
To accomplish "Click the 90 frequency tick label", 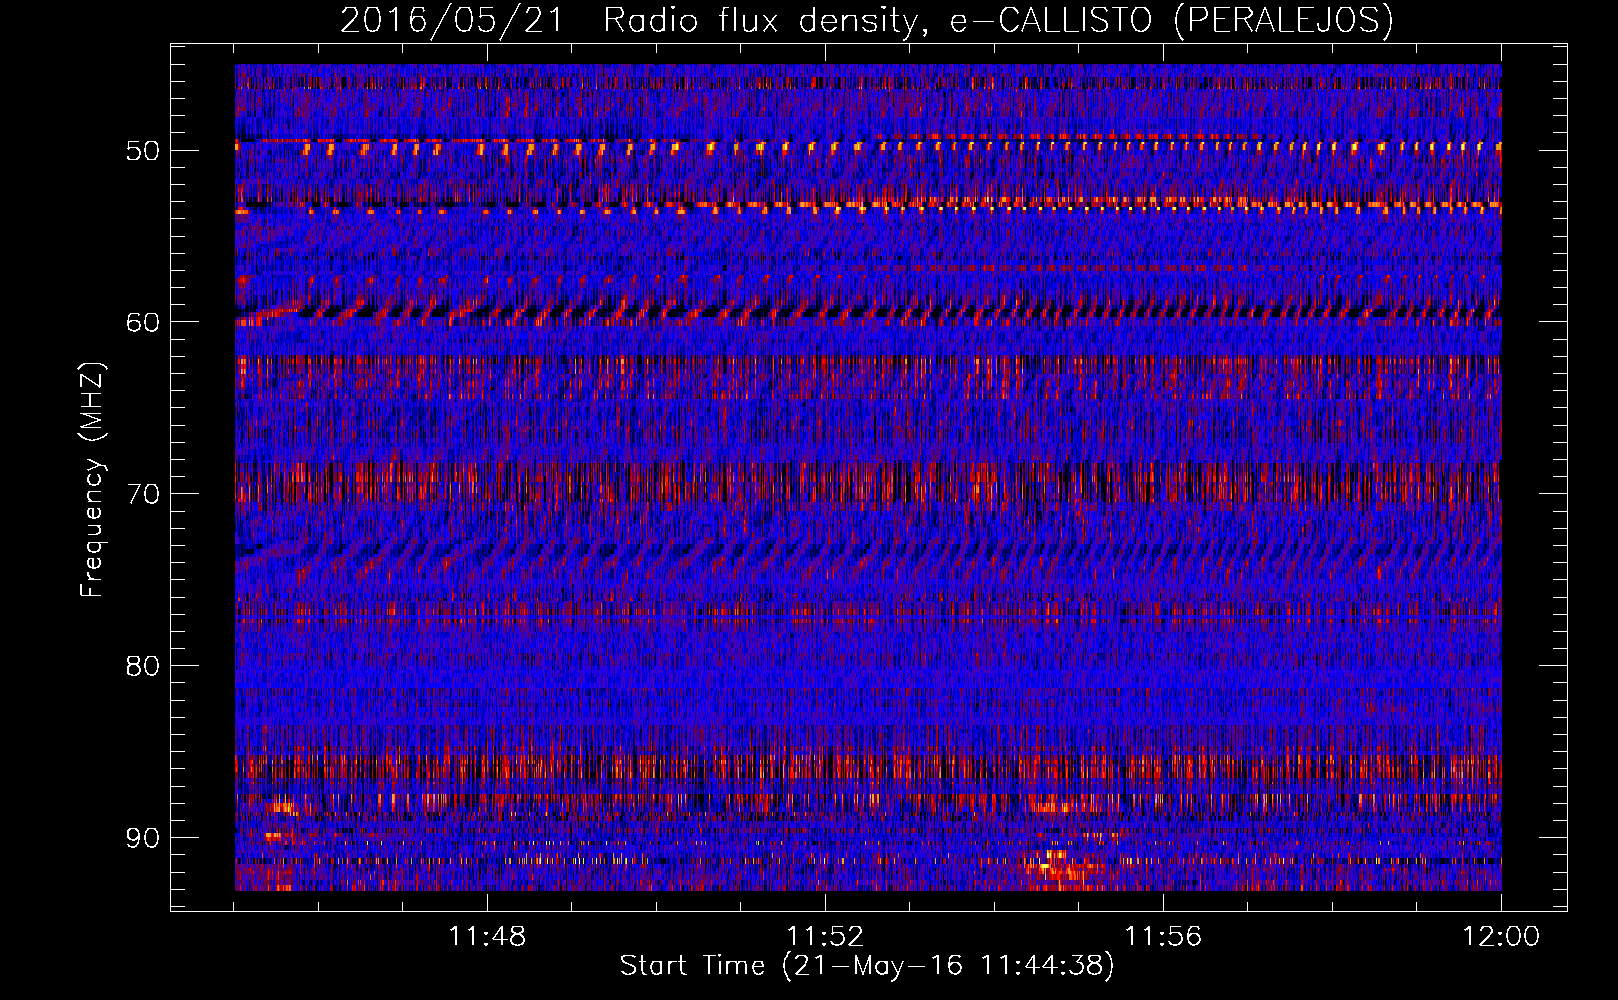I will pos(143,838).
